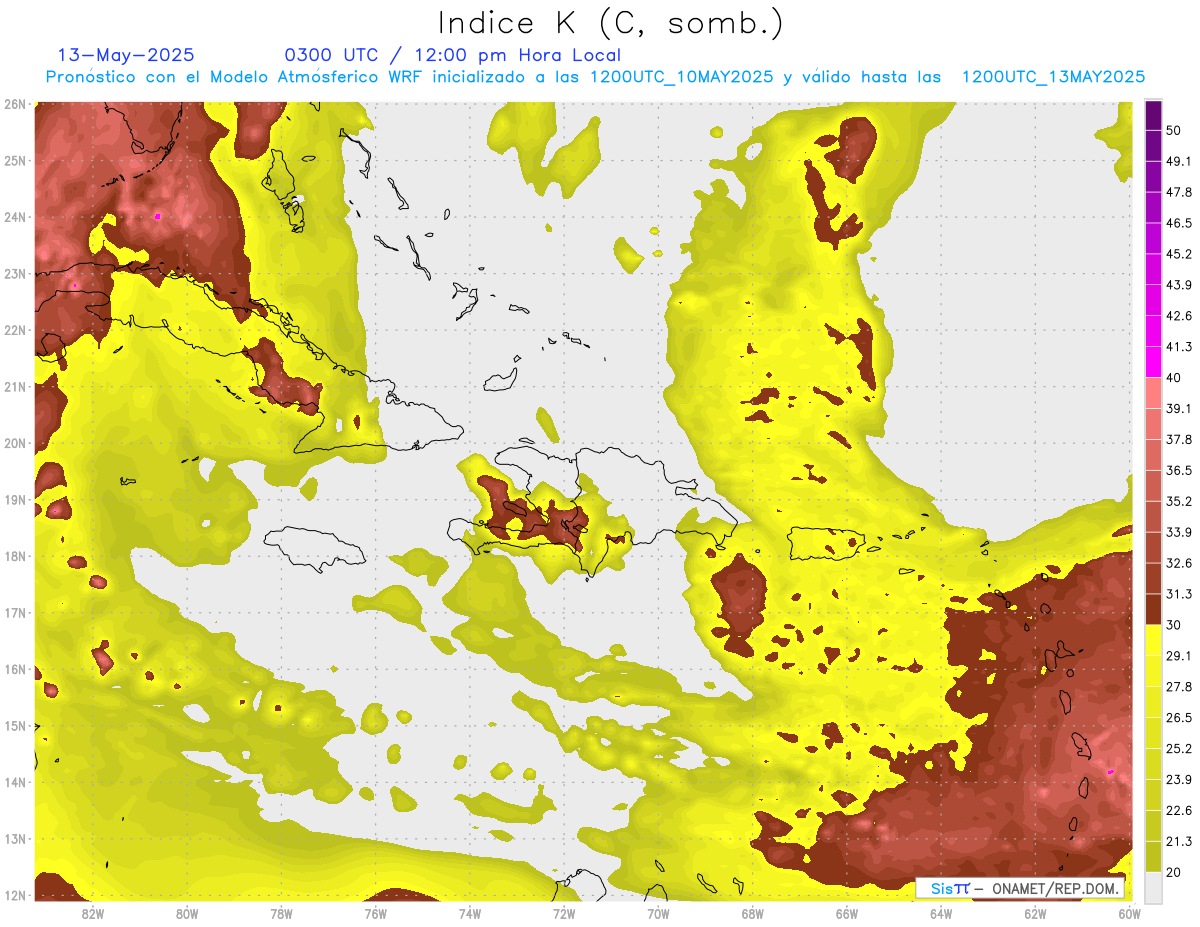Screen dimensions: 1200x927
Task: Click the '42.6' color scale label
Action: (1179, 316)
